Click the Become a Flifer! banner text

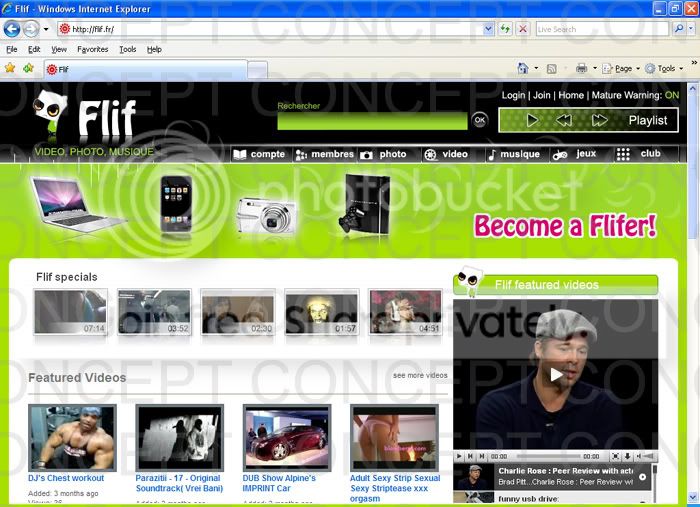click(x=565, y=225)
